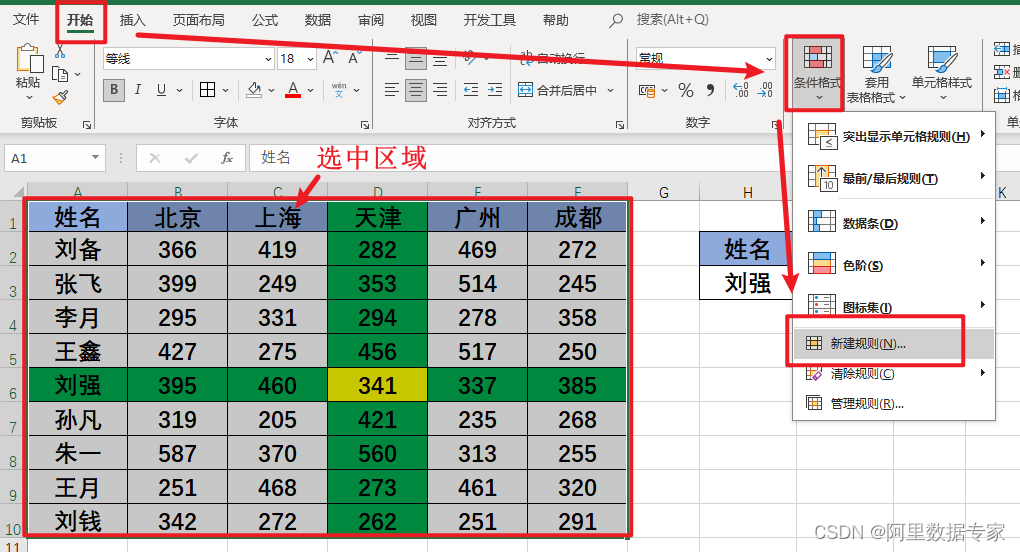Click the insert function fx icon
The image size is (1020, 552).
click(226, 158)
